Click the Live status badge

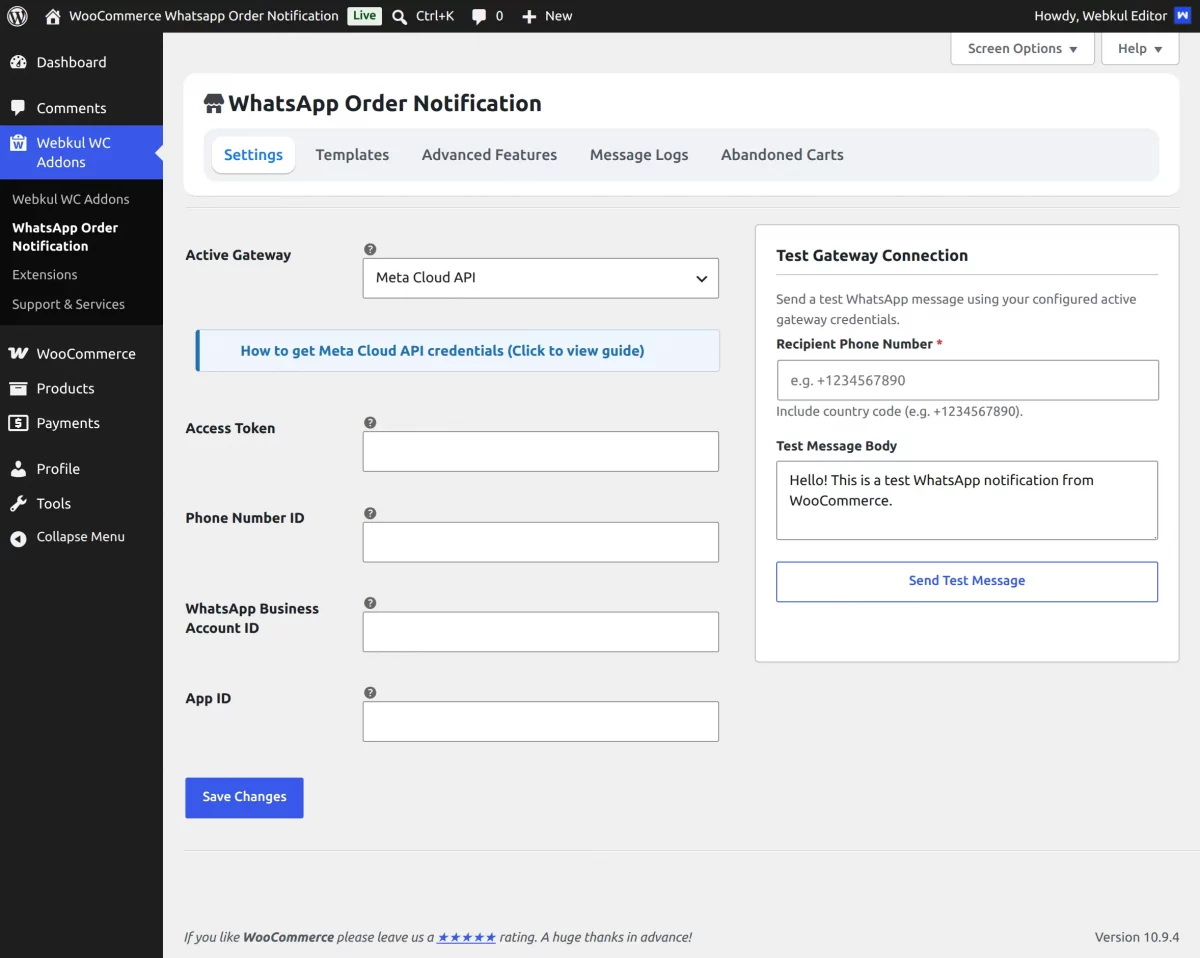365,16
